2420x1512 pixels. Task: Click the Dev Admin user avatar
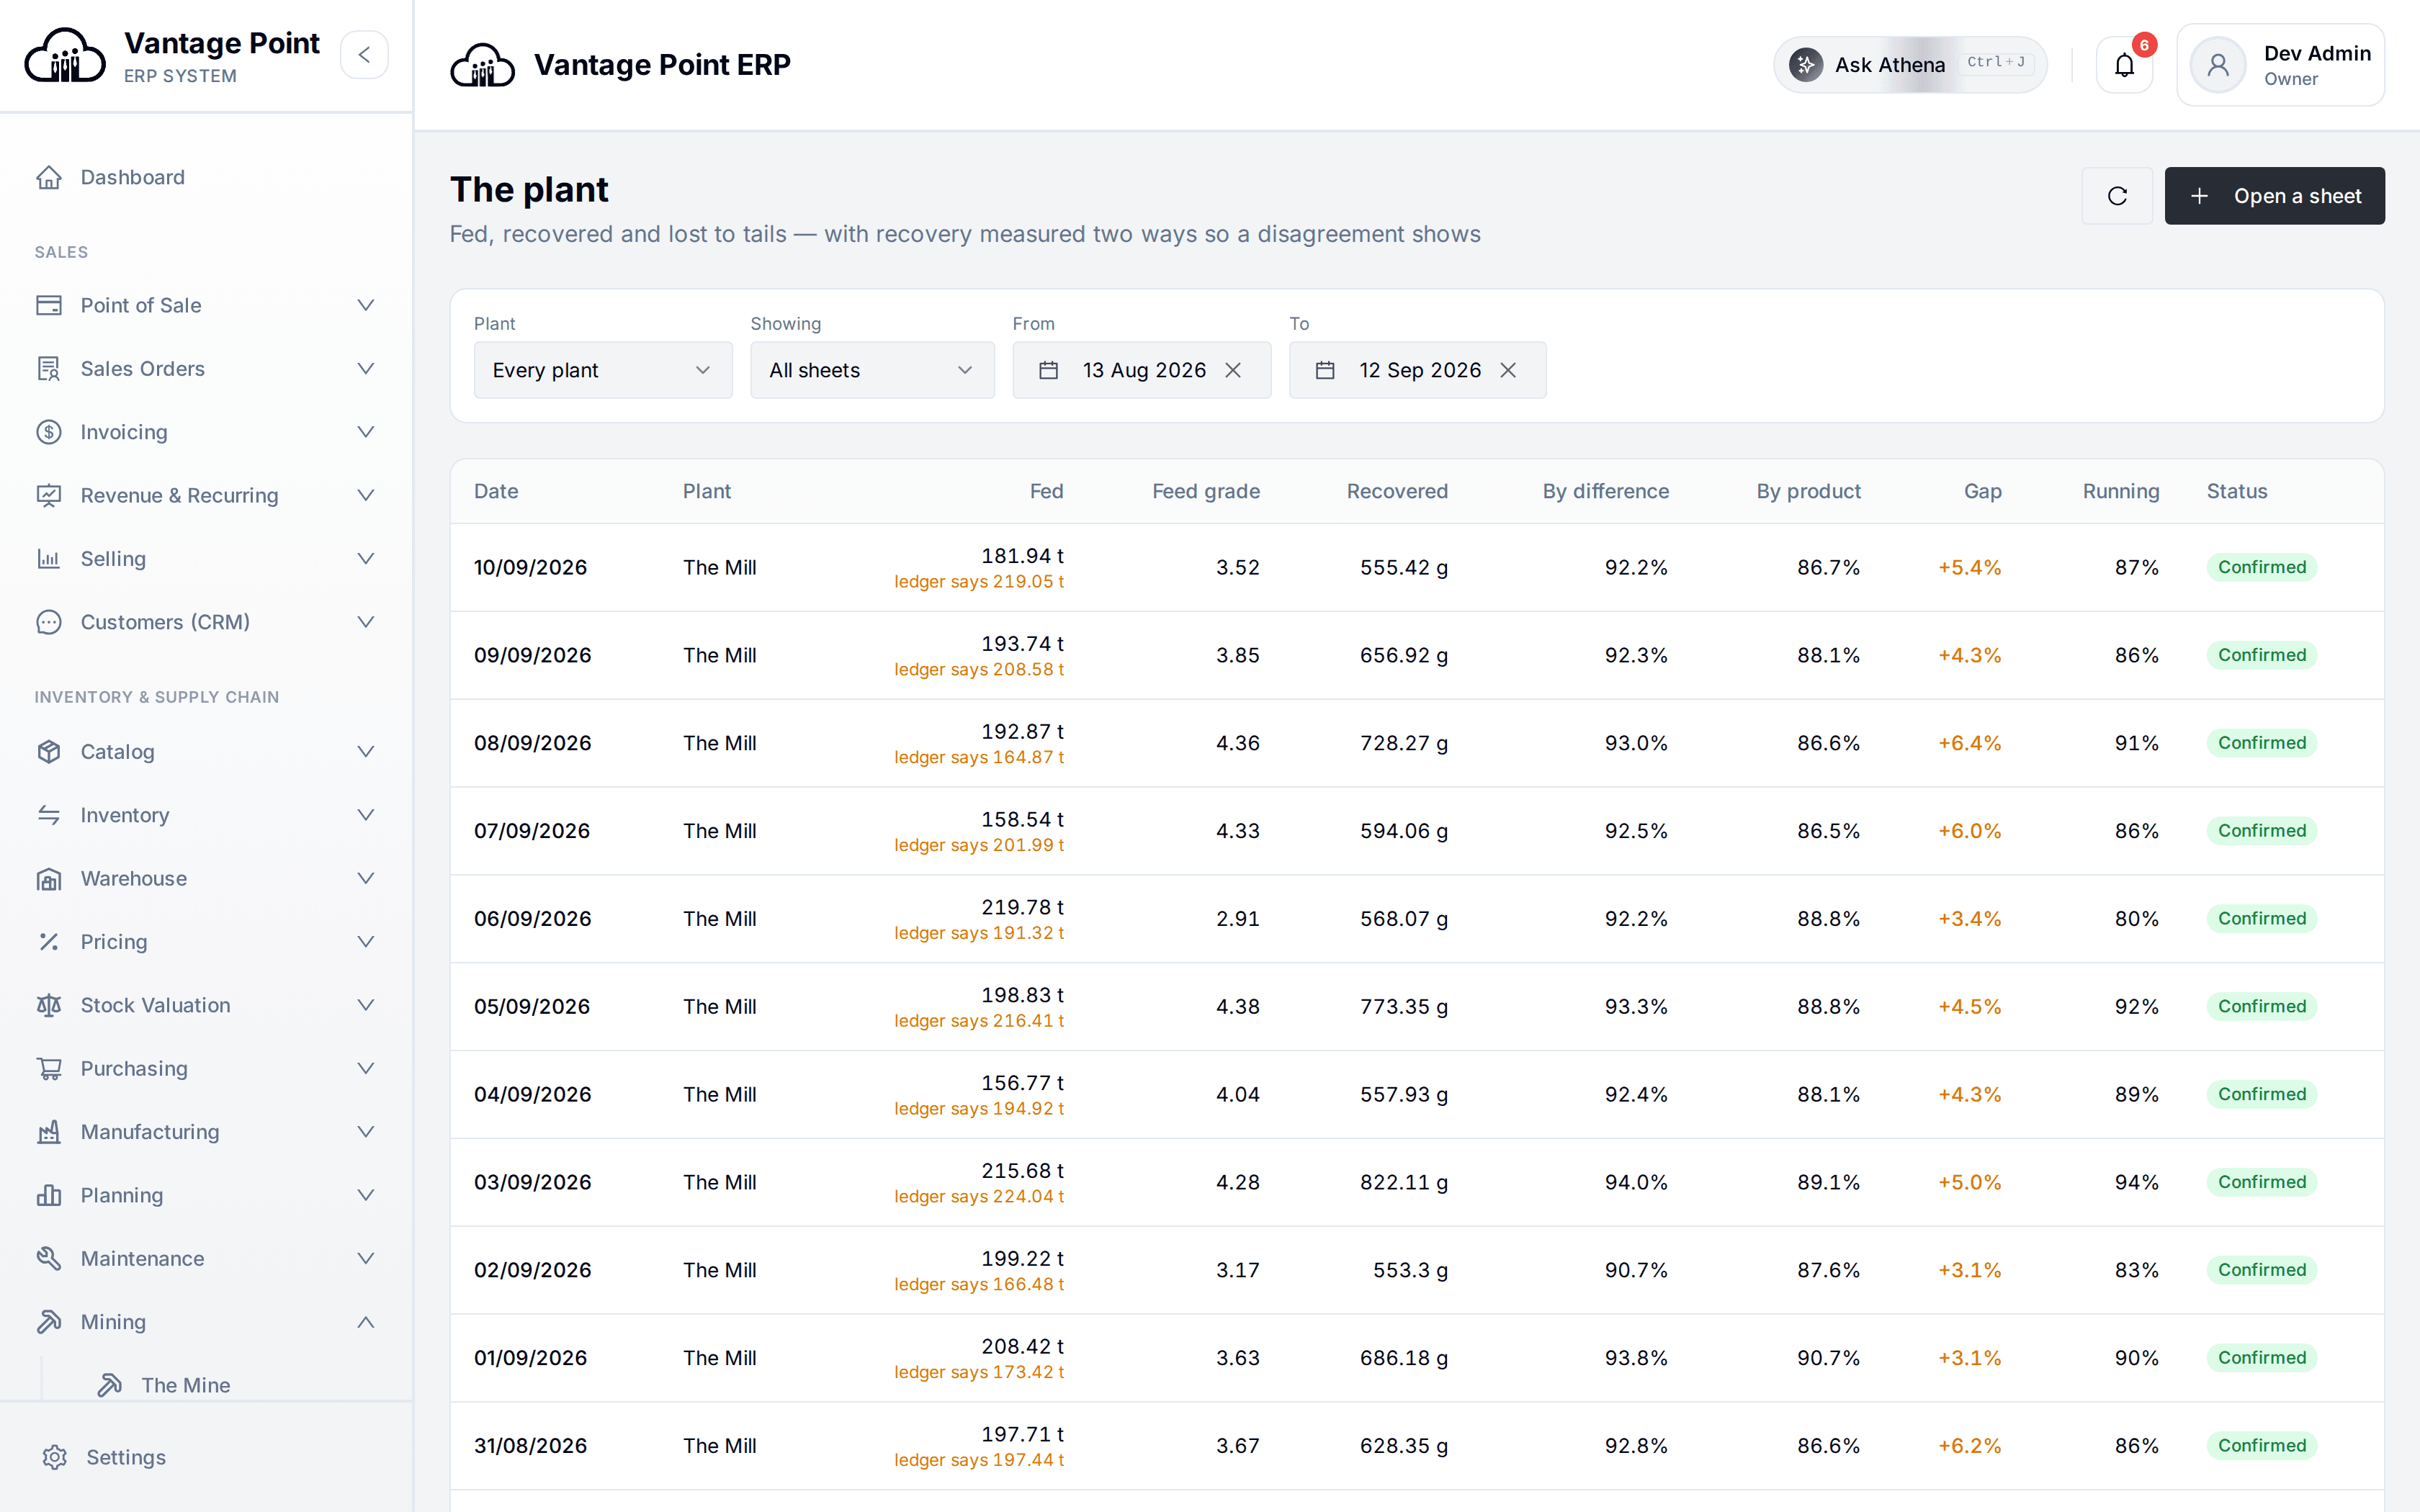2217,65
